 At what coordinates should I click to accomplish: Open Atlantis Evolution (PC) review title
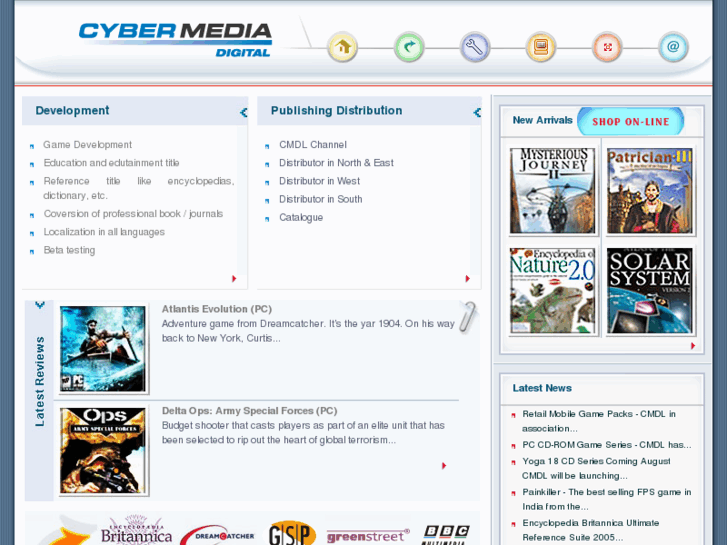coord(217,309)
